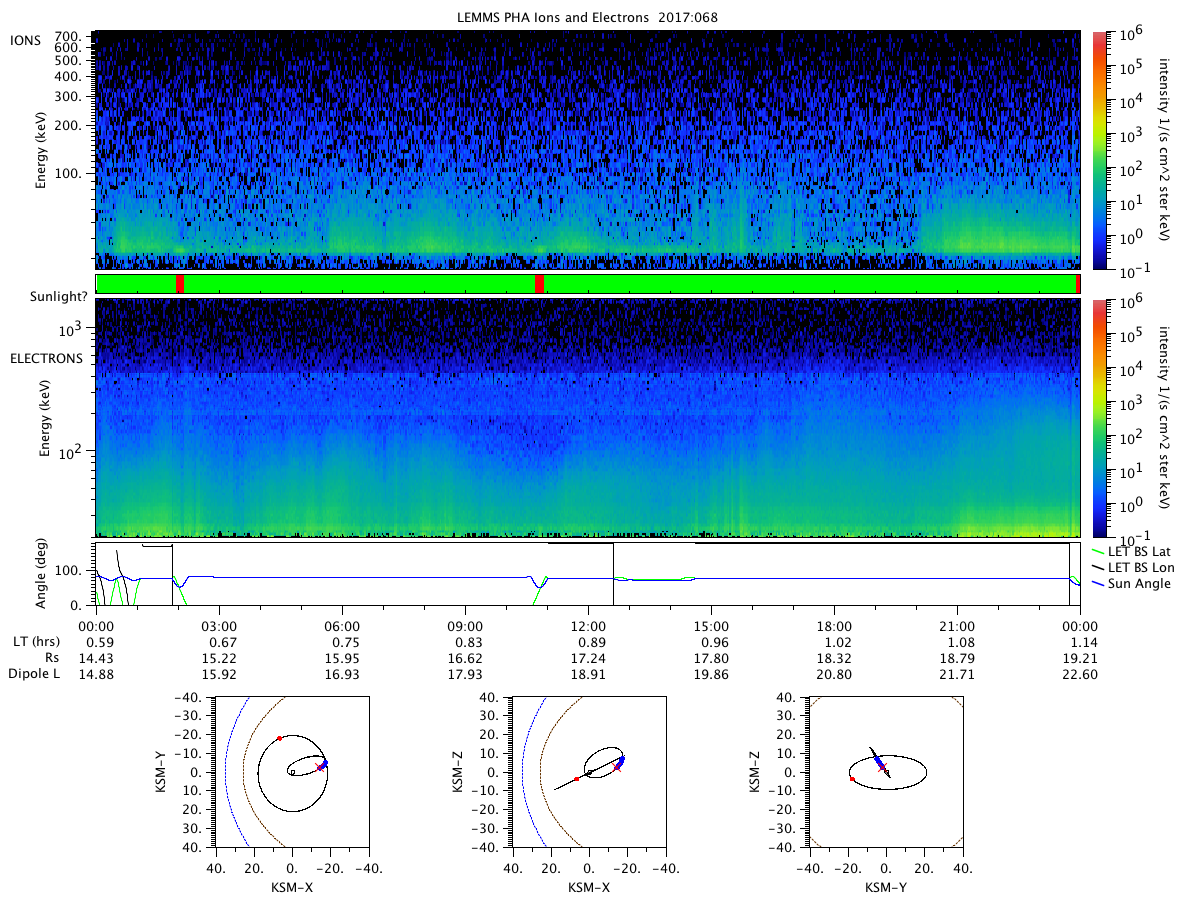Screen dimensions: 1200x900
Task: Click the KSM-Y vs KSM-Z orbit plot
Action: pyautogui.click(x=885, y=772)
